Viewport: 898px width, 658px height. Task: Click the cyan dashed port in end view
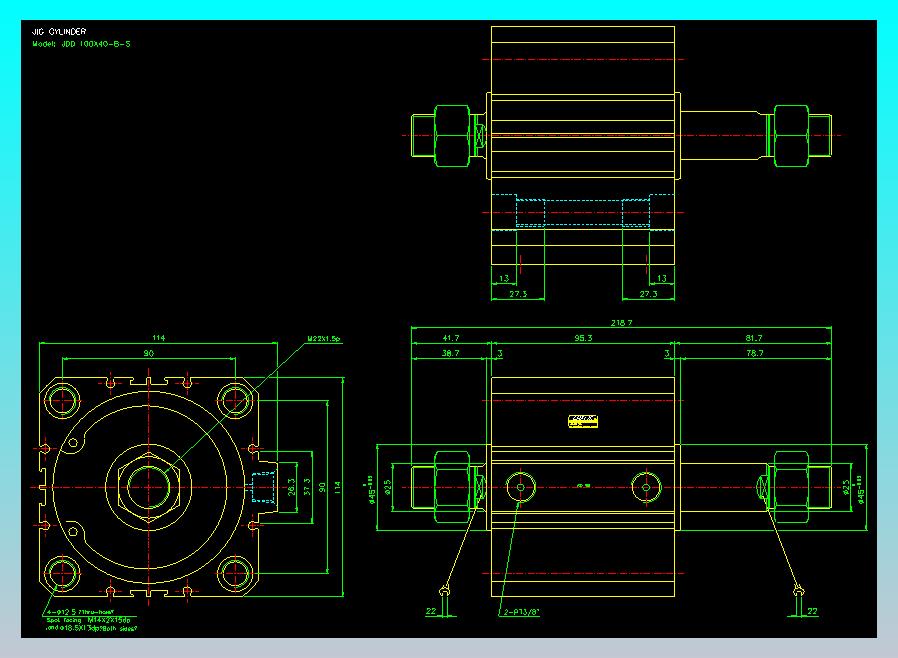pos(264,487)
